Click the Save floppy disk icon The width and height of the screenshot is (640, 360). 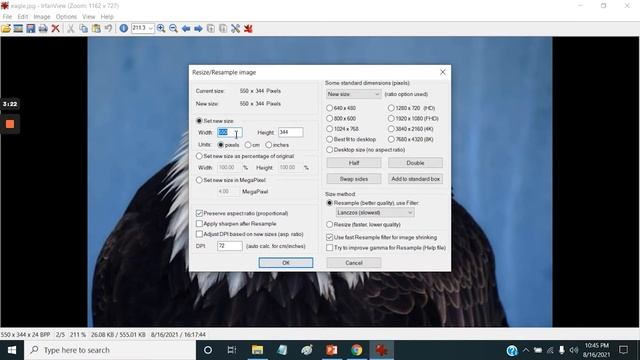click(x=31, y=29)
